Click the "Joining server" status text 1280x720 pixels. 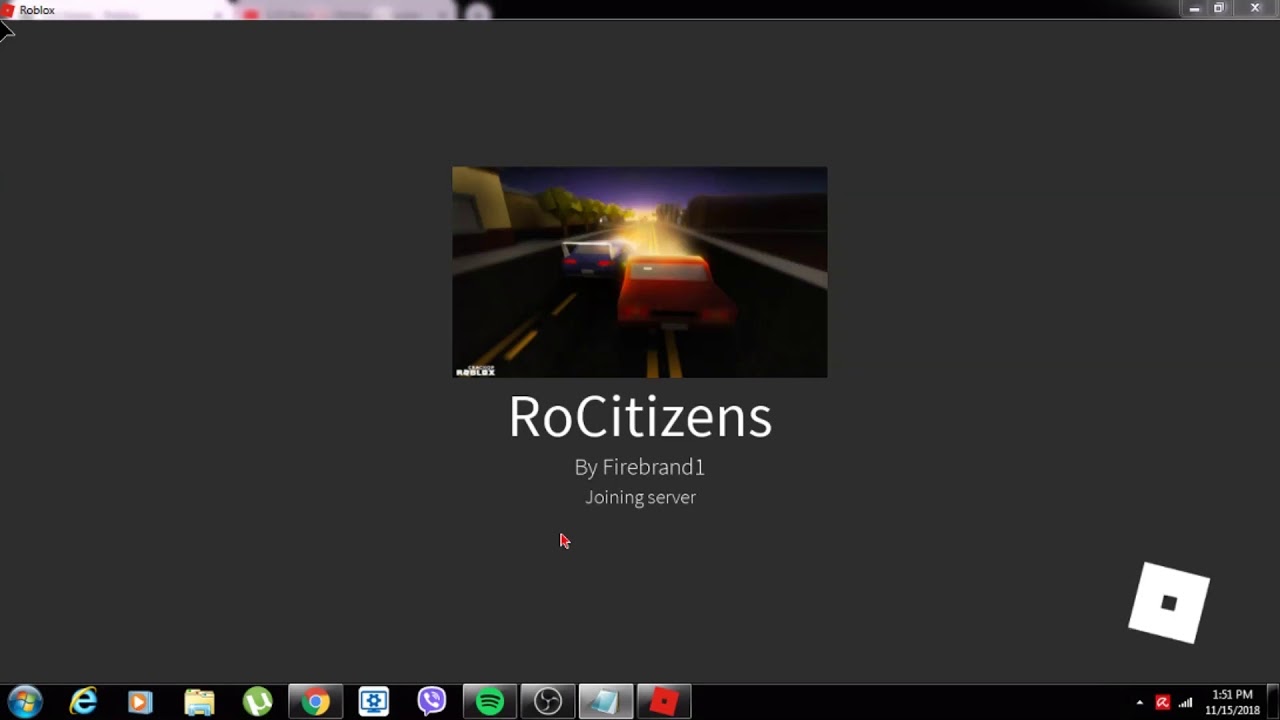pos(640,497)
